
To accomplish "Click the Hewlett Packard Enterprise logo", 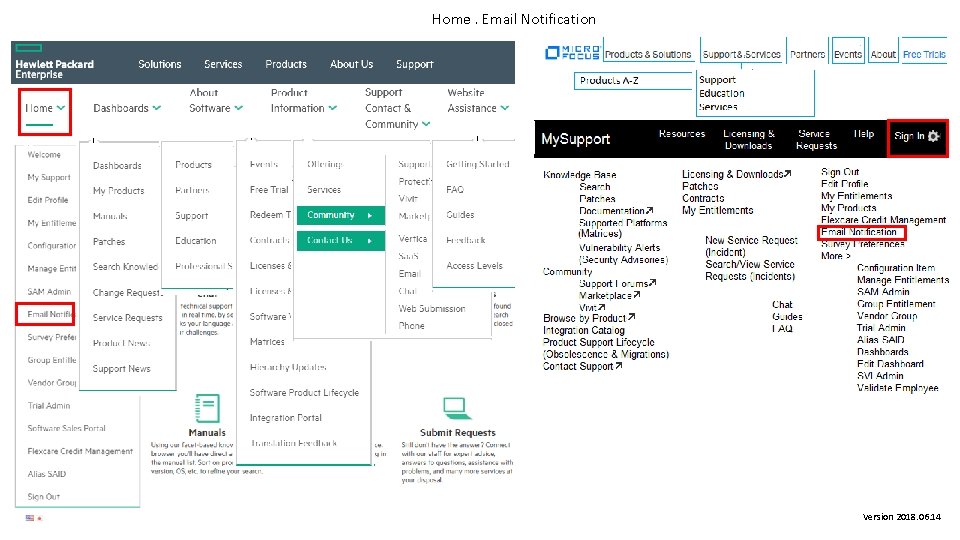I will [x=54, y=62].
